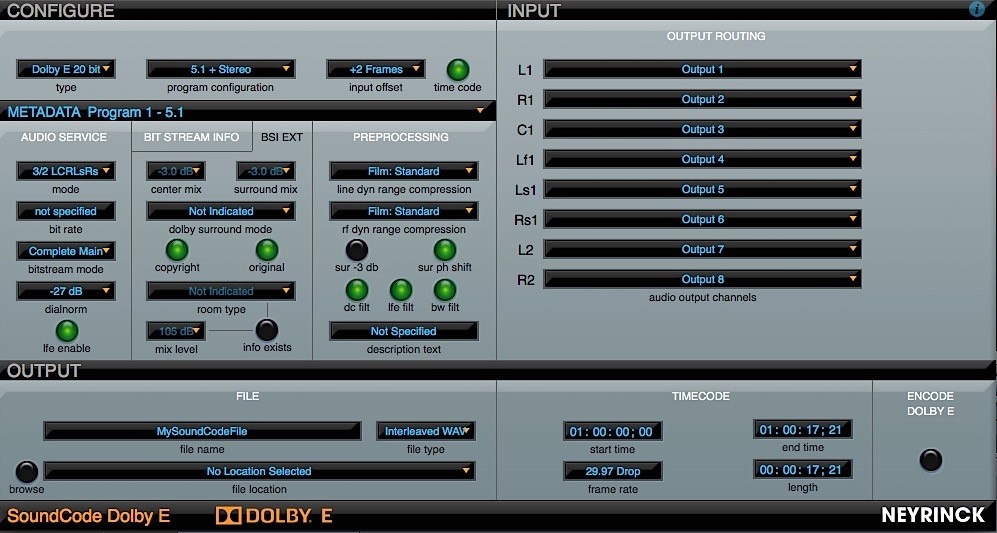Click the start time 01:00:00;00 field
Screen dimensions: 997x533
point(612,432)
